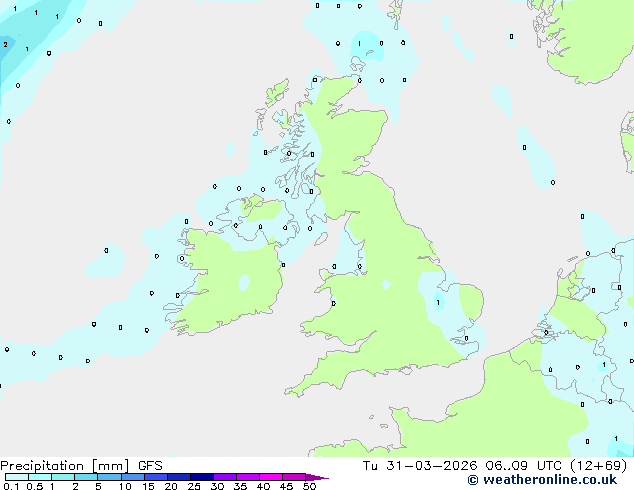Image resolution: width=634 pixels, height=490 pixels.
Task: Click the '06..09 UTC' time label
Action: (524, 466)
